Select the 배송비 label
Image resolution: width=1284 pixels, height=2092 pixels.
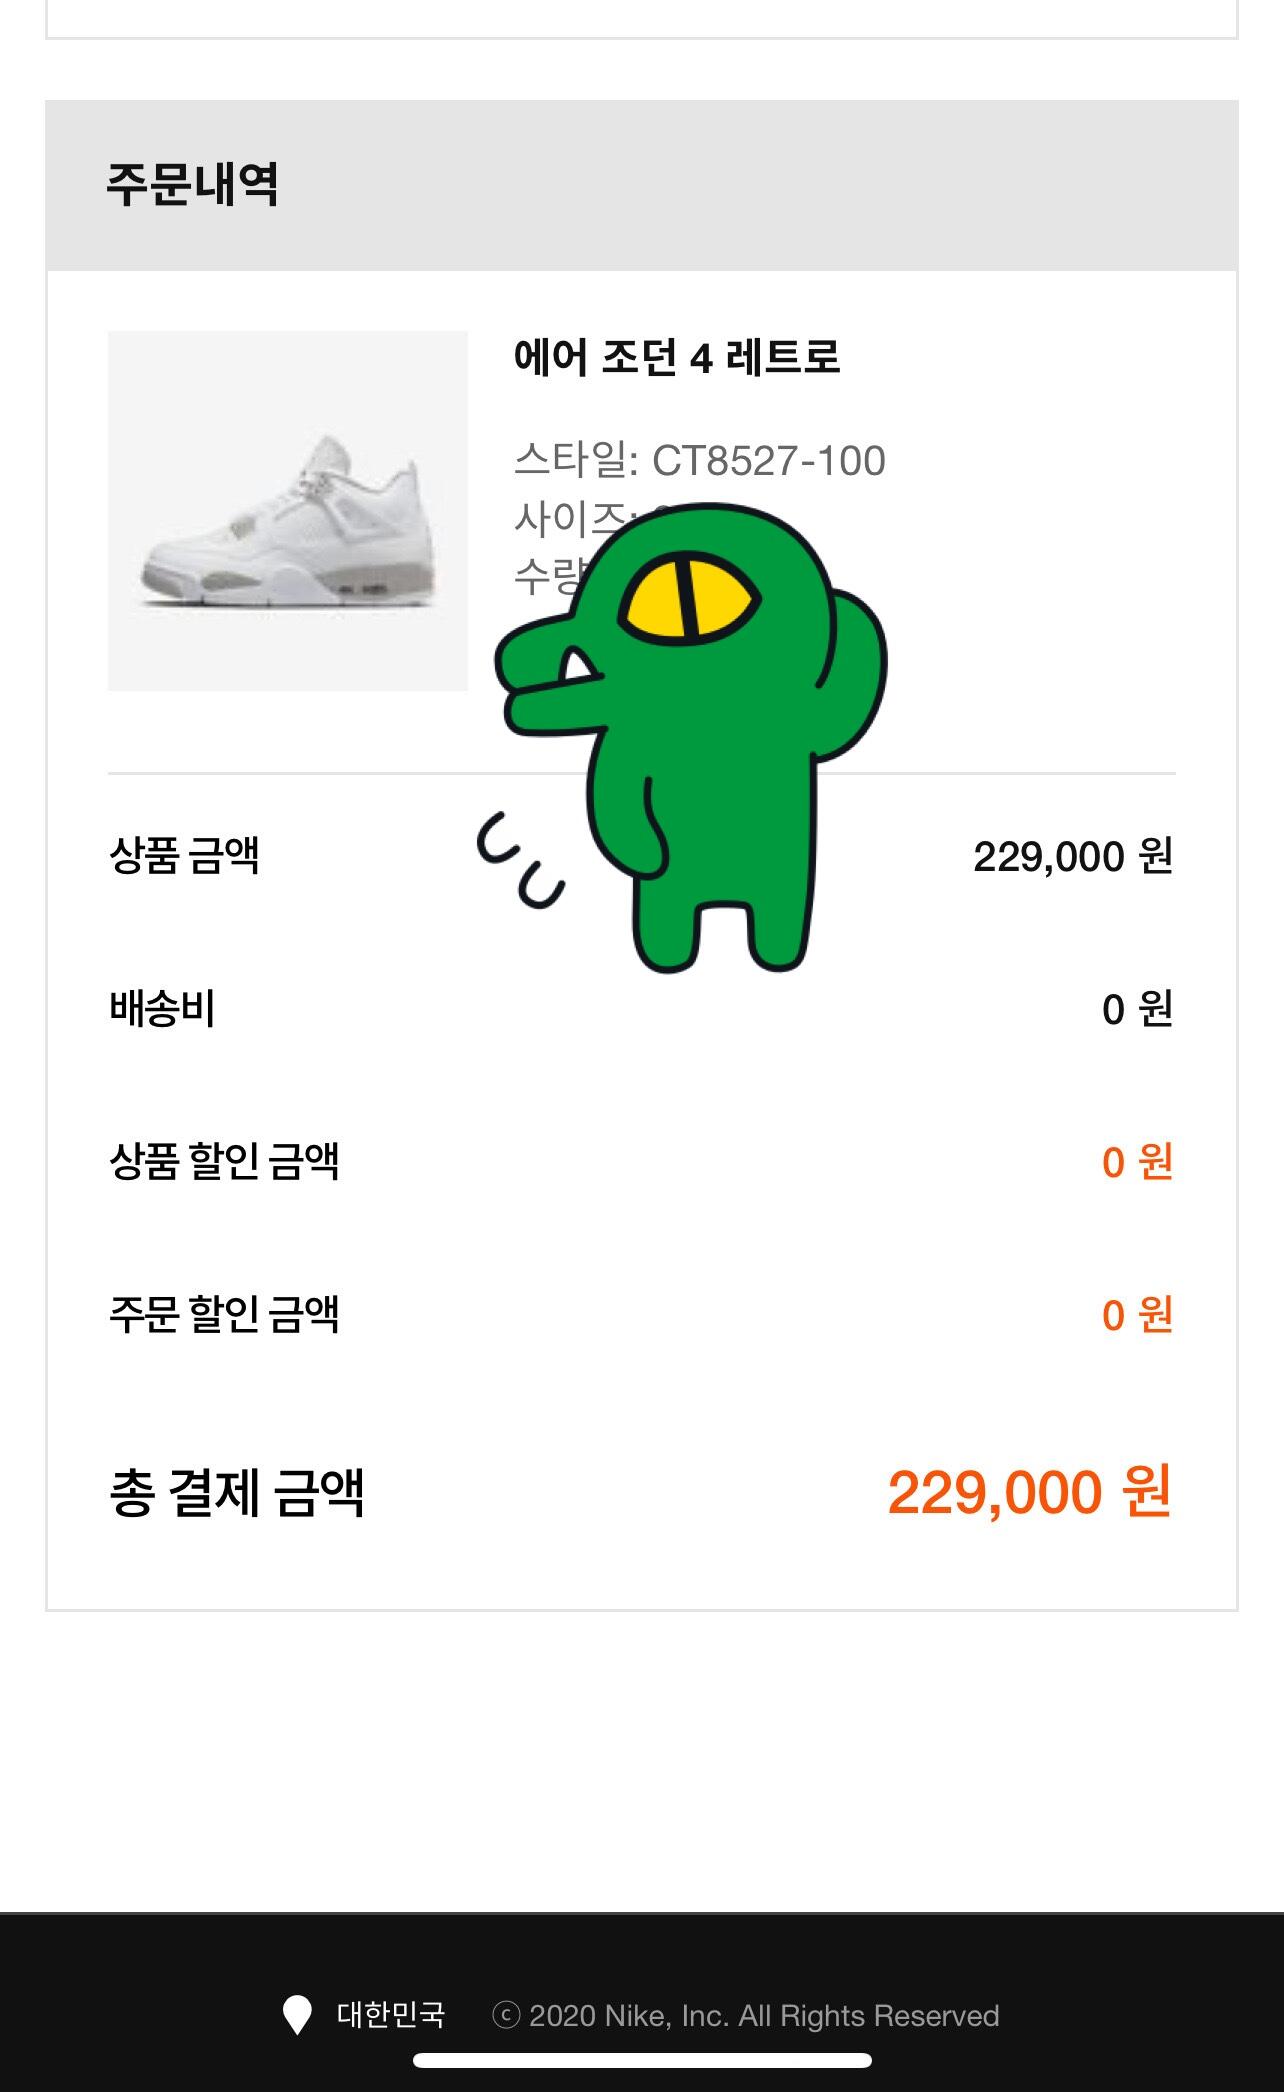click(162, 1009)
